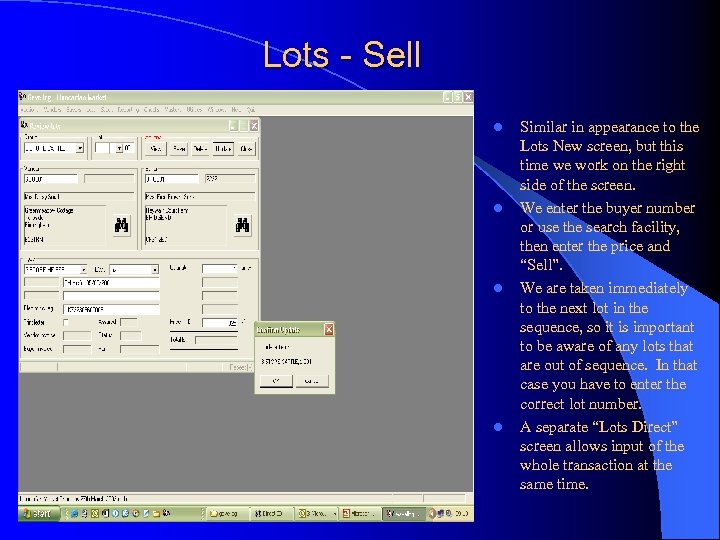The image size is (720, 540).
Task: Minimize the main Gavelog application window
Action: click(x=448, y=97)
